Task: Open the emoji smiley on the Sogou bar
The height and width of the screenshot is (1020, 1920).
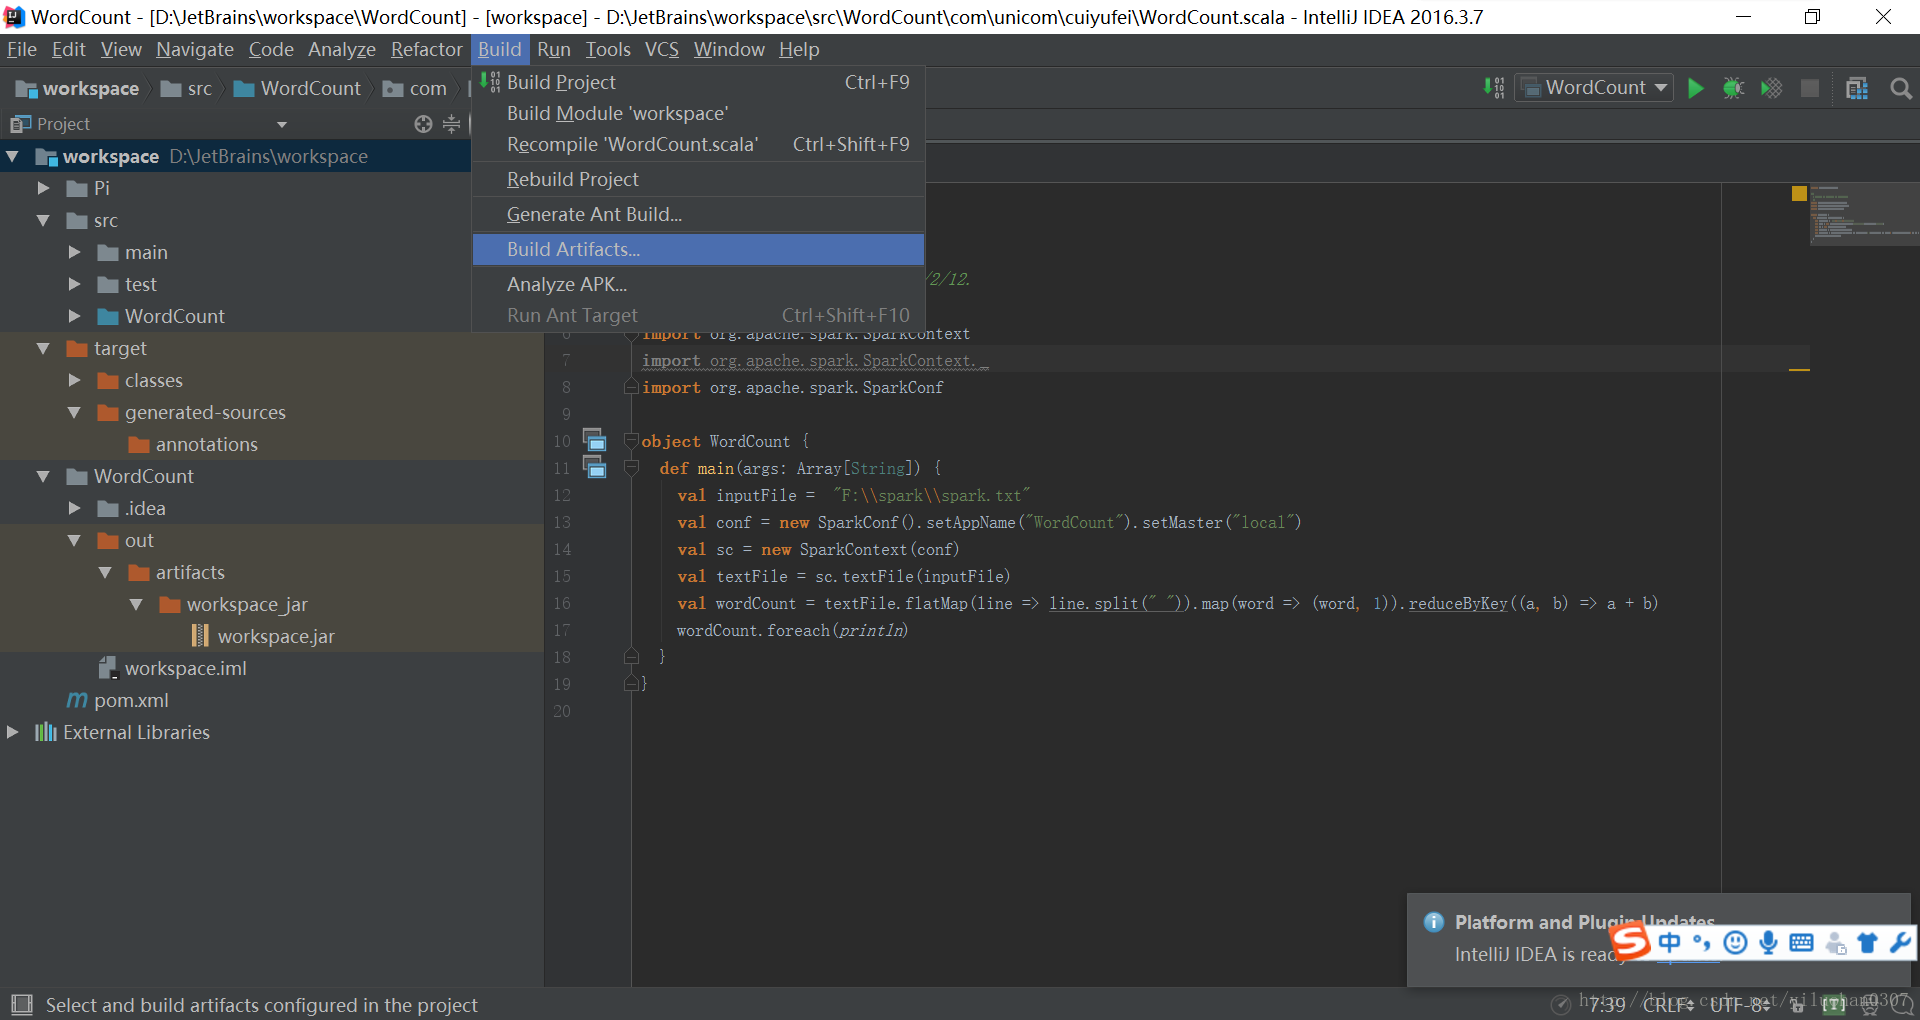Action: 1736,942
